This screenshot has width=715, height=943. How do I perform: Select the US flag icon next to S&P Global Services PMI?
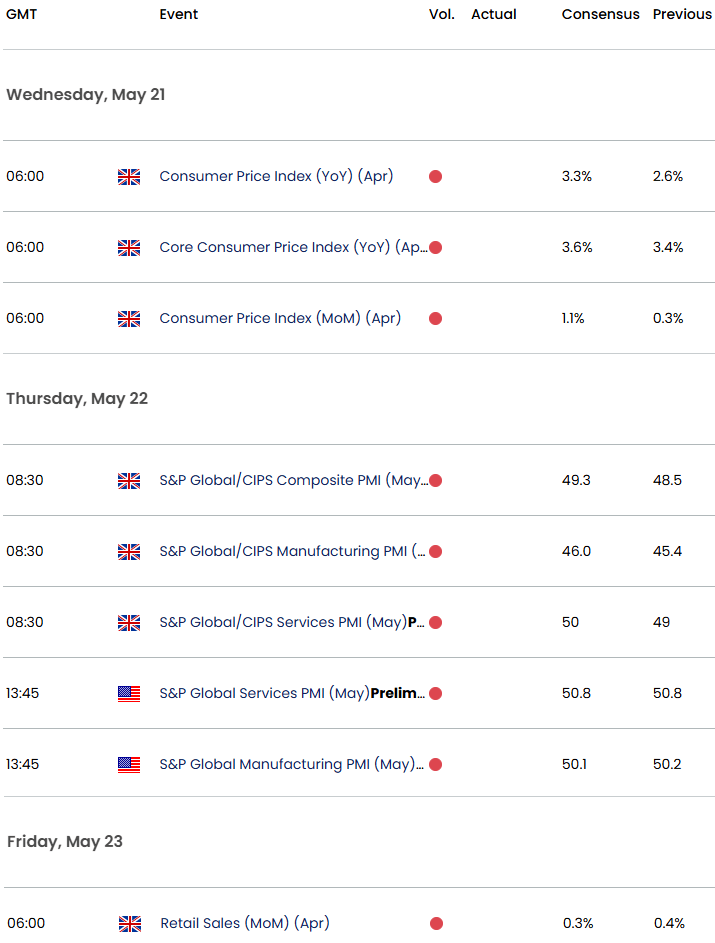pos(128,693)
